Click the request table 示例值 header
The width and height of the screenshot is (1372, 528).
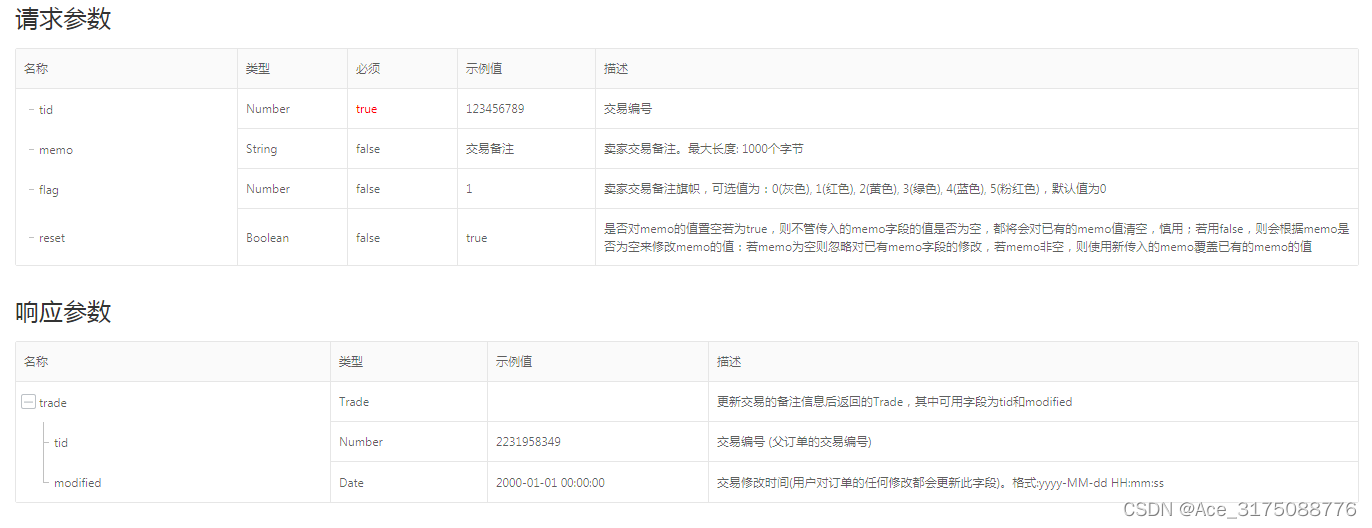[x=484, y=69]
